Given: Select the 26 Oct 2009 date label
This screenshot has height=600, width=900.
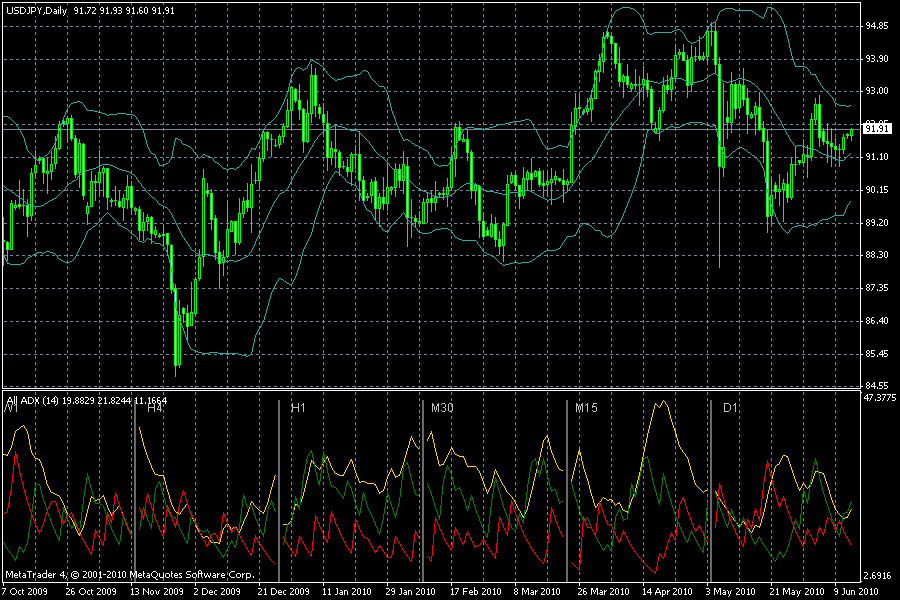Looking at the screenshot, I should click(91, 591).
